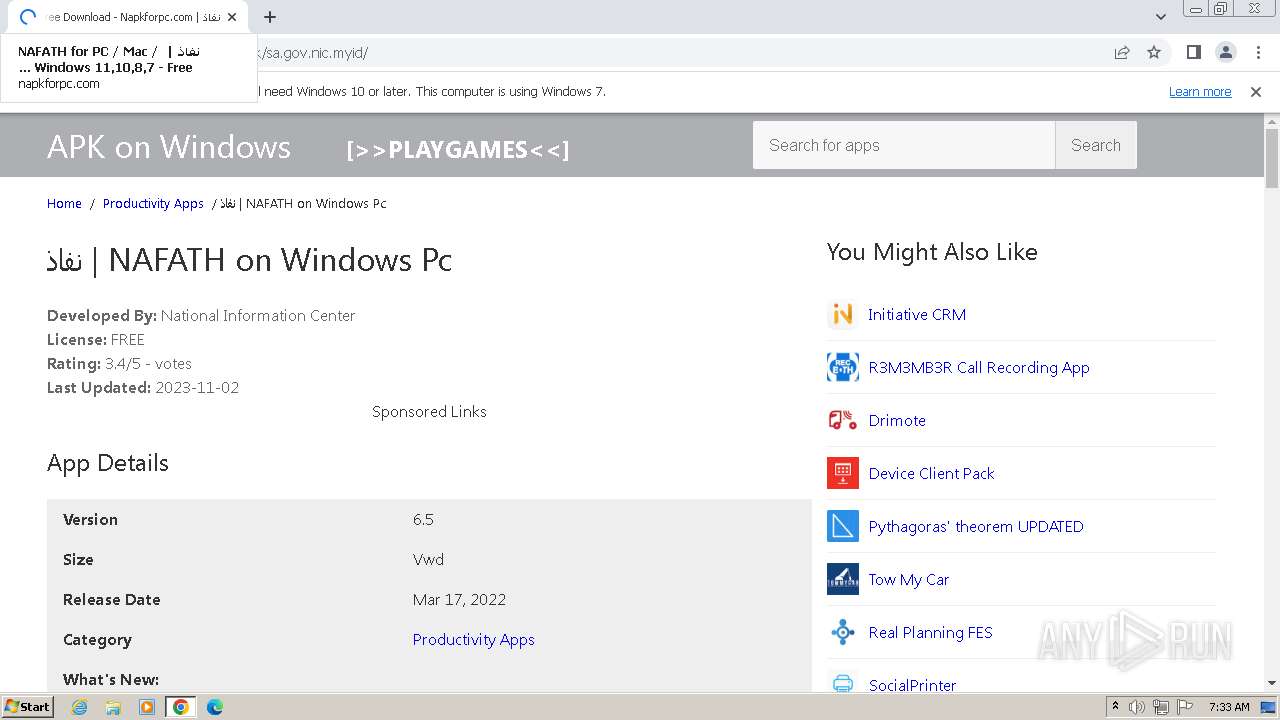Open the Drimote app icon
This screenshot has width=1280, height=720.
842,420
